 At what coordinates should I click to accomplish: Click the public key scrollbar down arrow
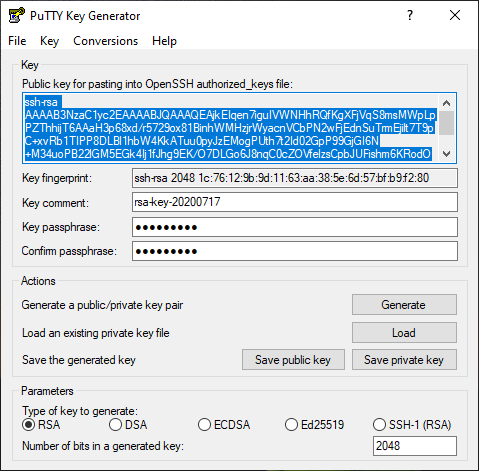pyautogui.click(x=447, y=154)
